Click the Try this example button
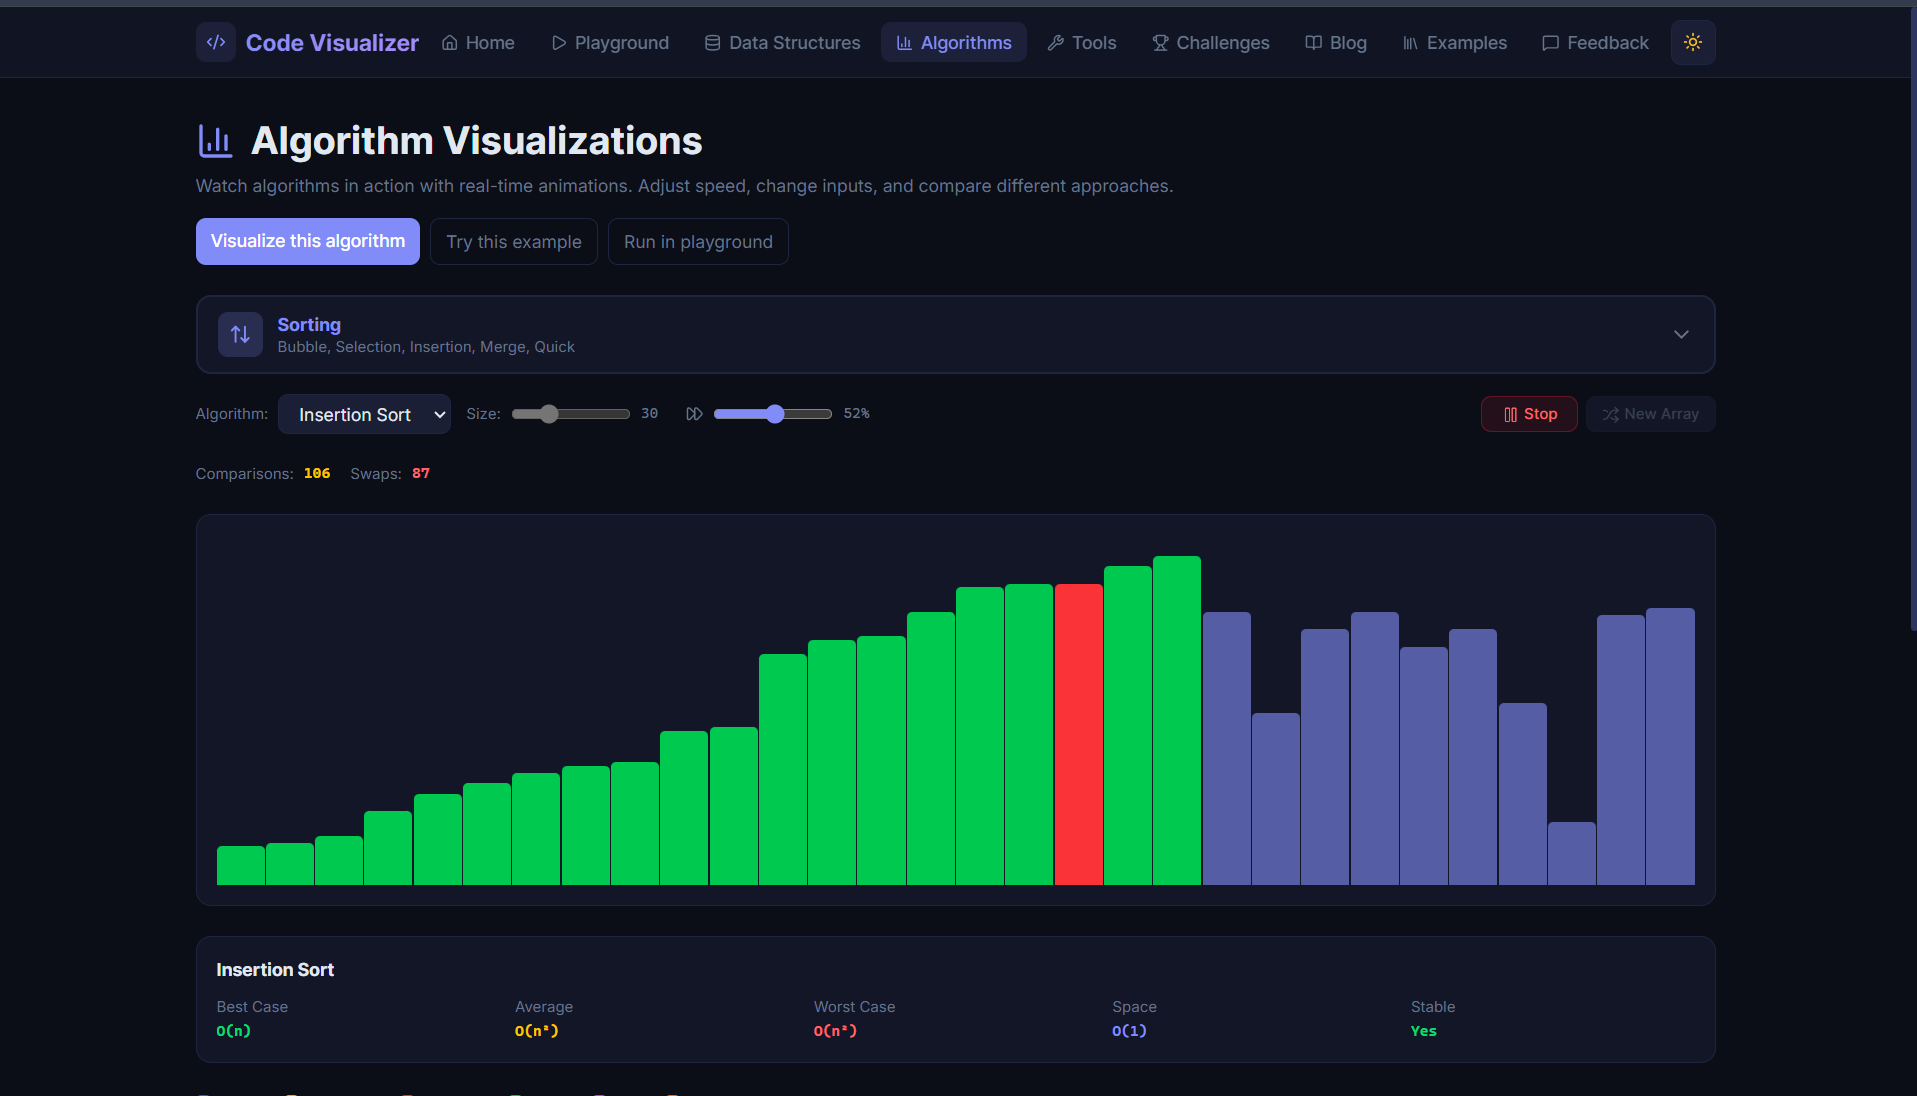 [x=514, y=241]
